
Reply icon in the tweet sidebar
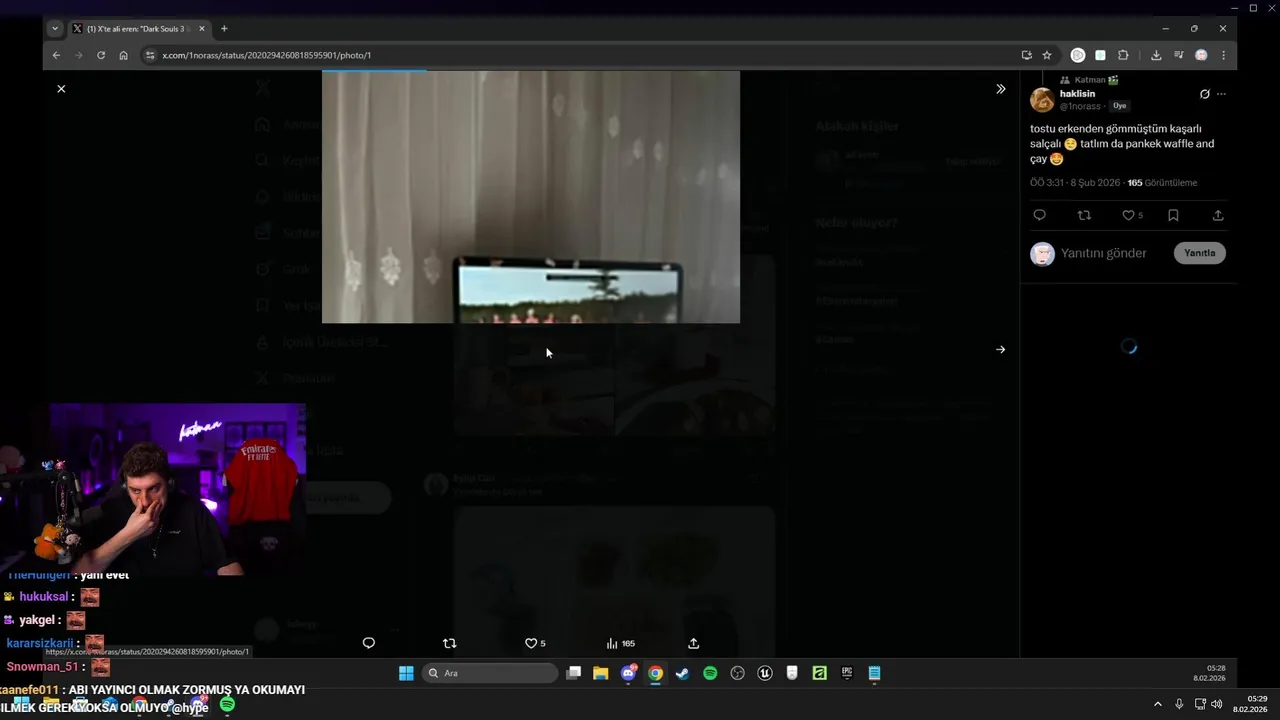[1039, 215]
